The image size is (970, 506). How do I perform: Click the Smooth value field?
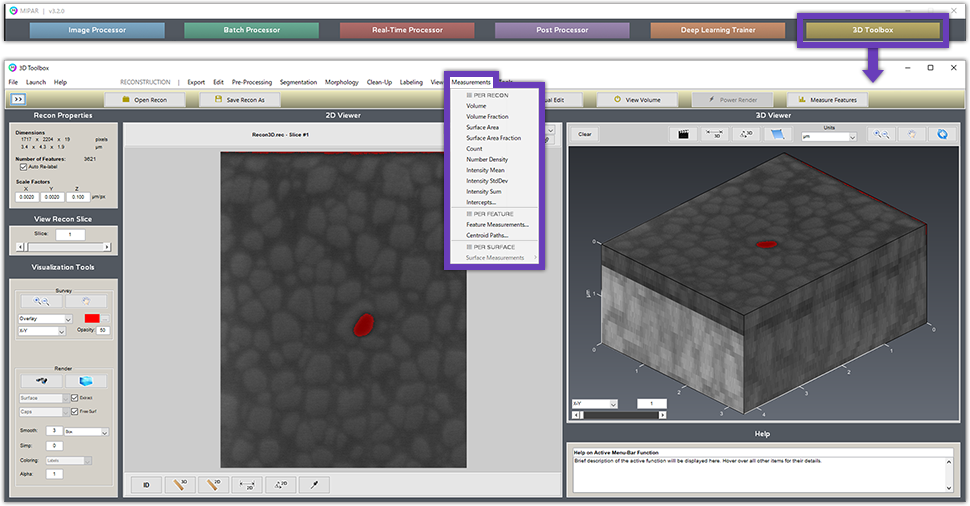click(54, 431)
